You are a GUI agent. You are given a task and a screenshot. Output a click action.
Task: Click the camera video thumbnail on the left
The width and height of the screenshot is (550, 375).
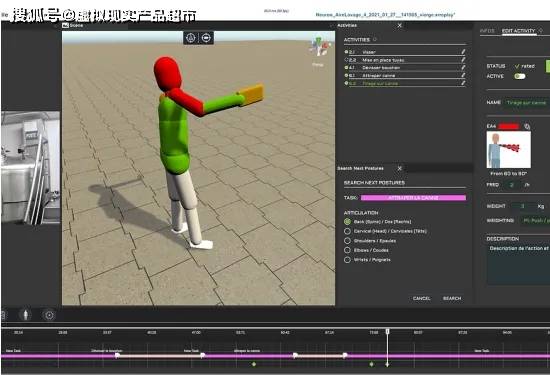coord(31,167)
